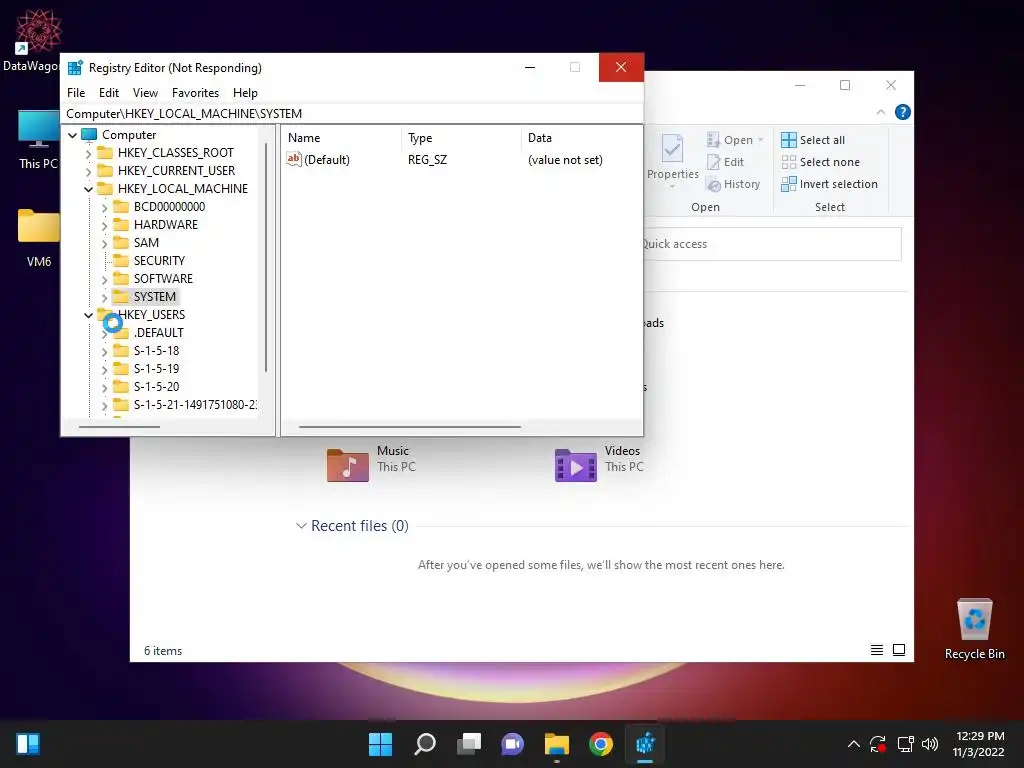Open File menu in Registry Editor
This screenshot has width=1024, height=768.
tap(76, 93)
